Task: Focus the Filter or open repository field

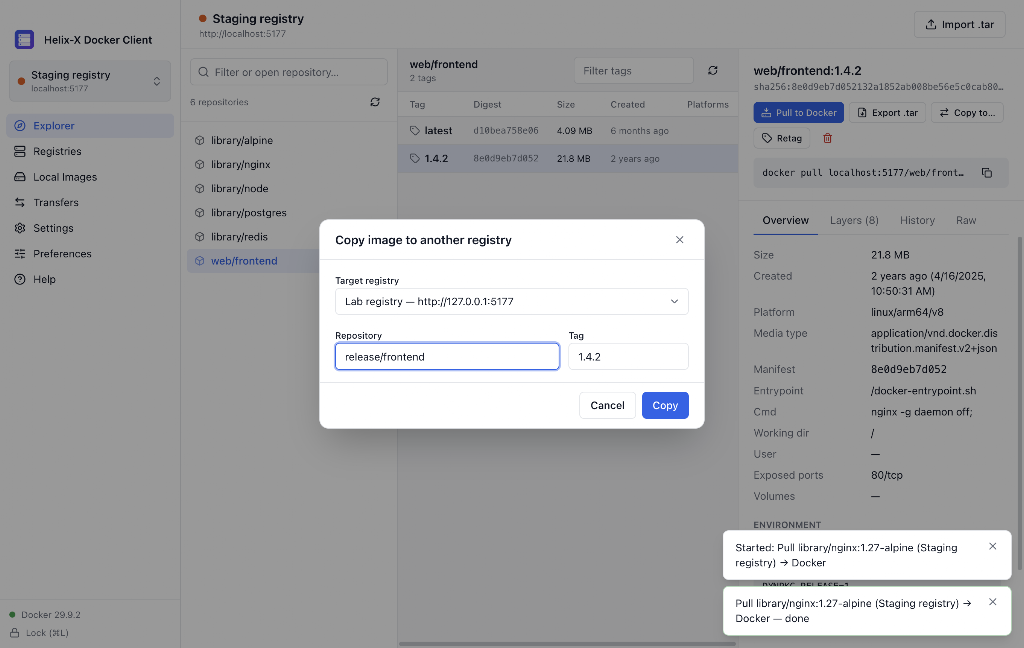Action: 289,72
